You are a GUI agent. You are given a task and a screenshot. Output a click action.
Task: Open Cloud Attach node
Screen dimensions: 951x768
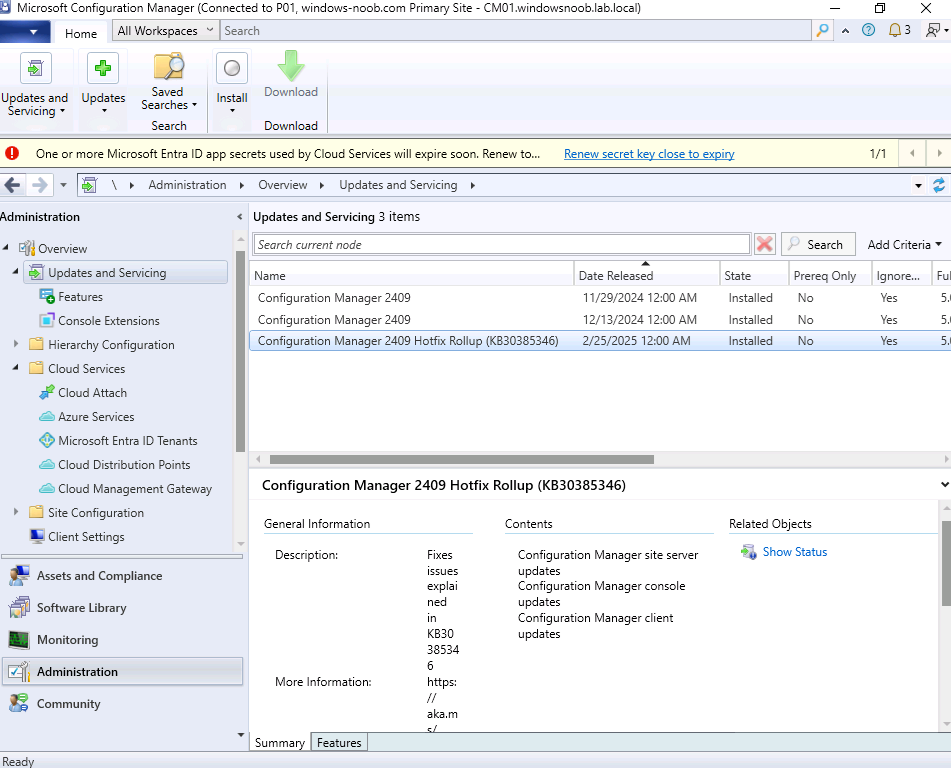[92, 392]
